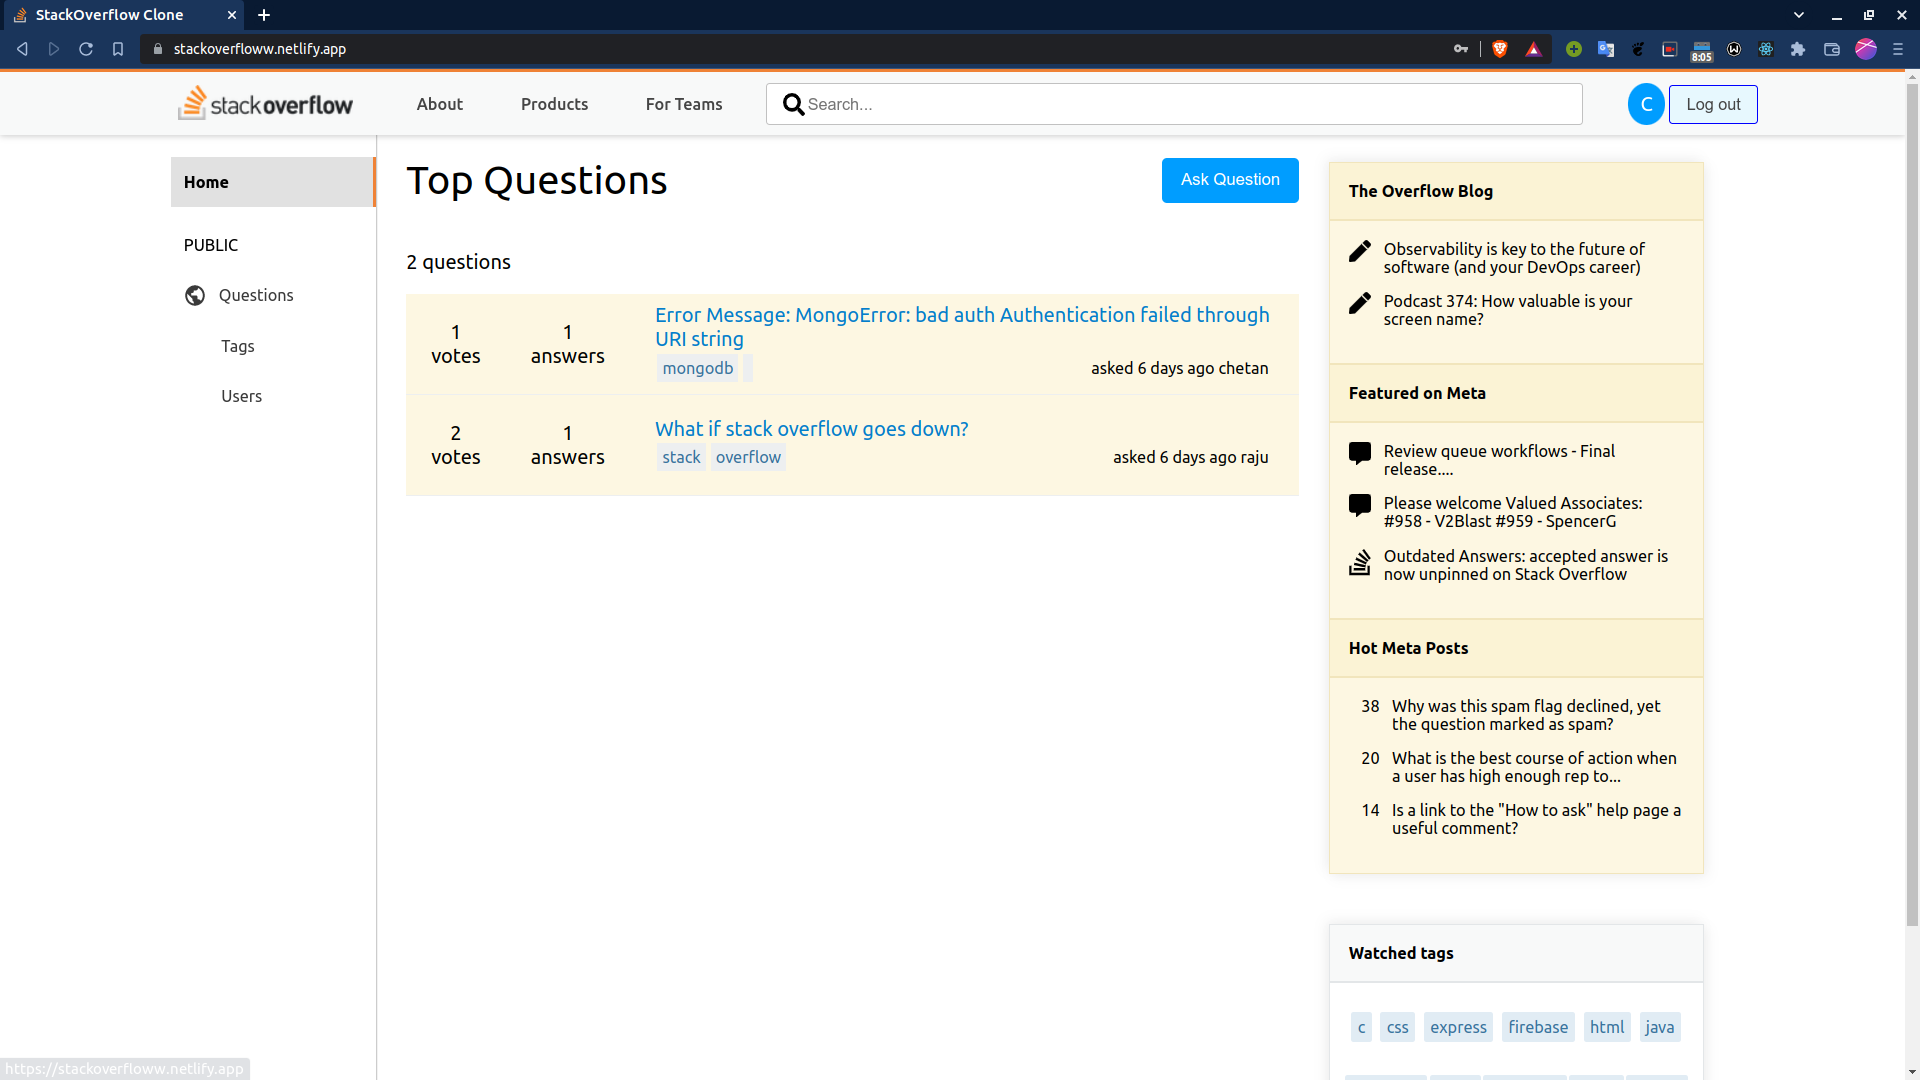Open the Google Translate extension icon
Viewport: 1920px width, 1080px height.
coord(1606,49)
